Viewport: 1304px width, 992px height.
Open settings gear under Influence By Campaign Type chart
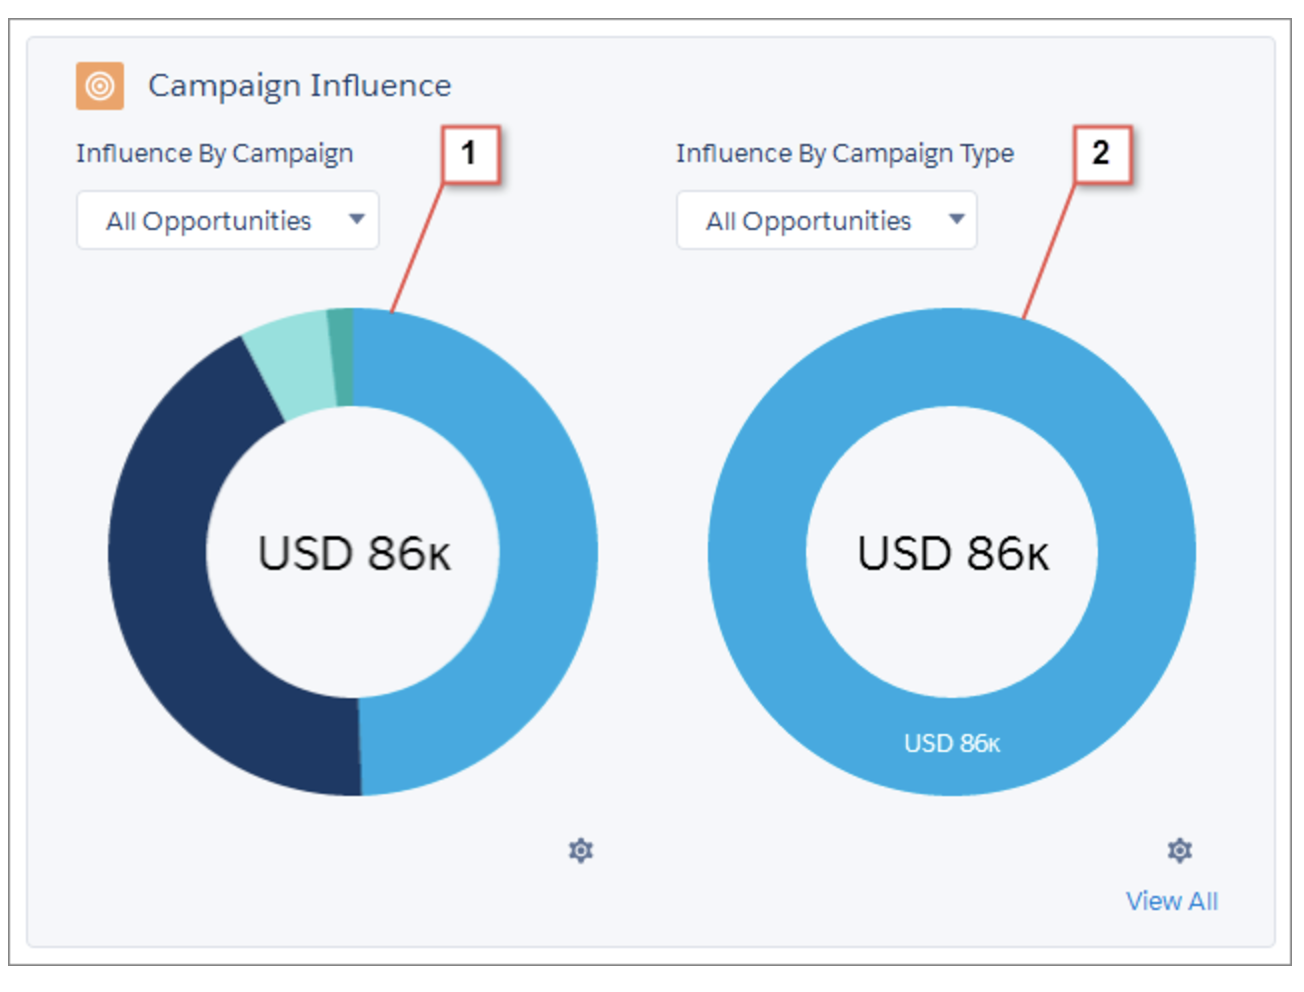pyautogui.click(x=1180, y=850)
